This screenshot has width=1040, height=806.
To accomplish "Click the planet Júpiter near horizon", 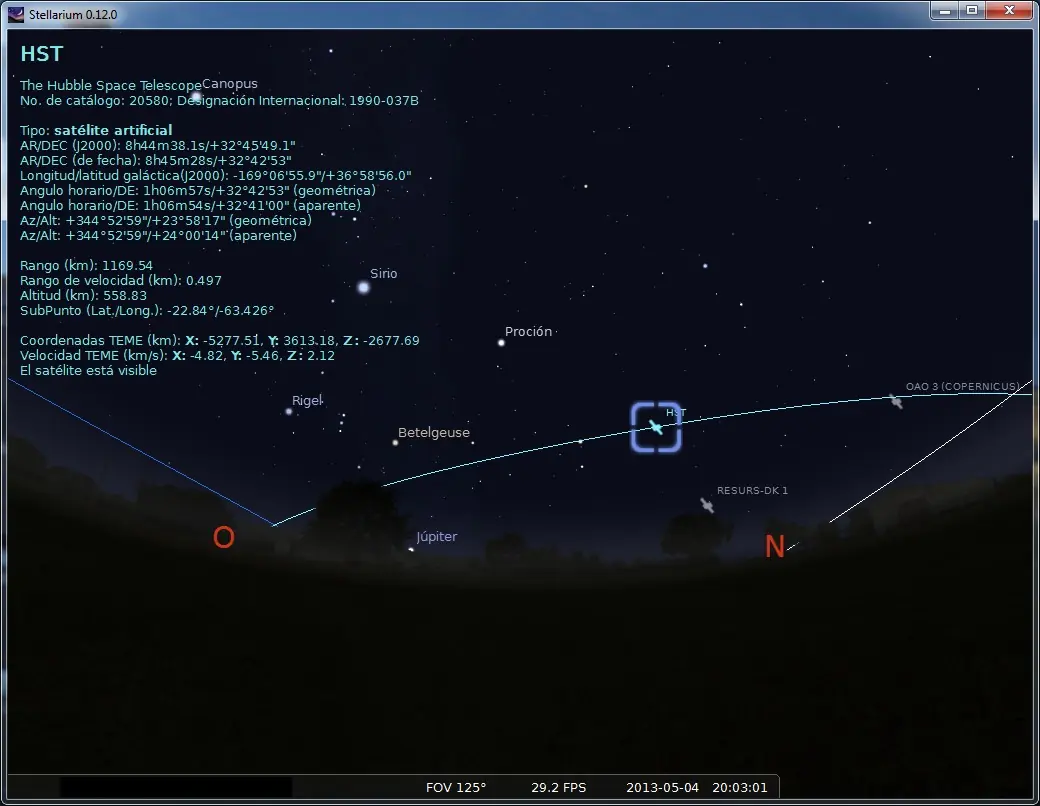I will coord(411,549).
